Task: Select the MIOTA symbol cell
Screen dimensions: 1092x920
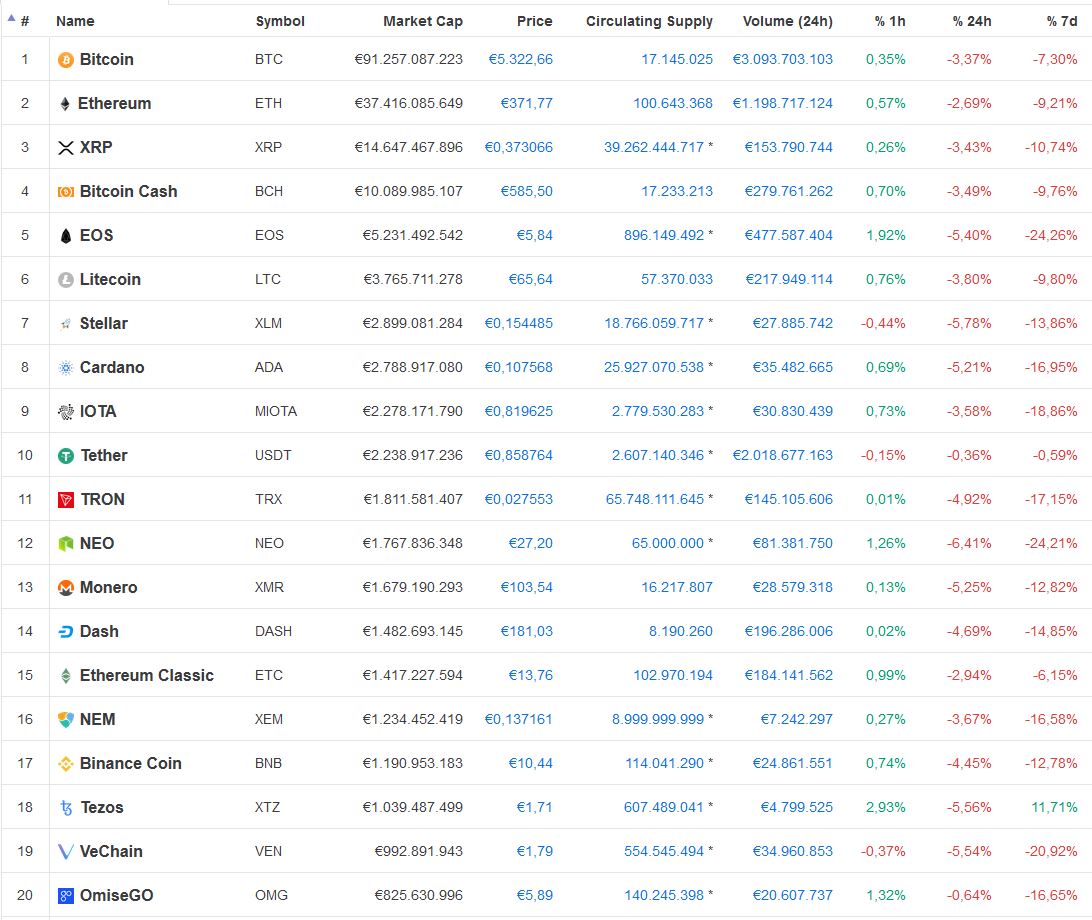Action: click(x=276, y=411)
